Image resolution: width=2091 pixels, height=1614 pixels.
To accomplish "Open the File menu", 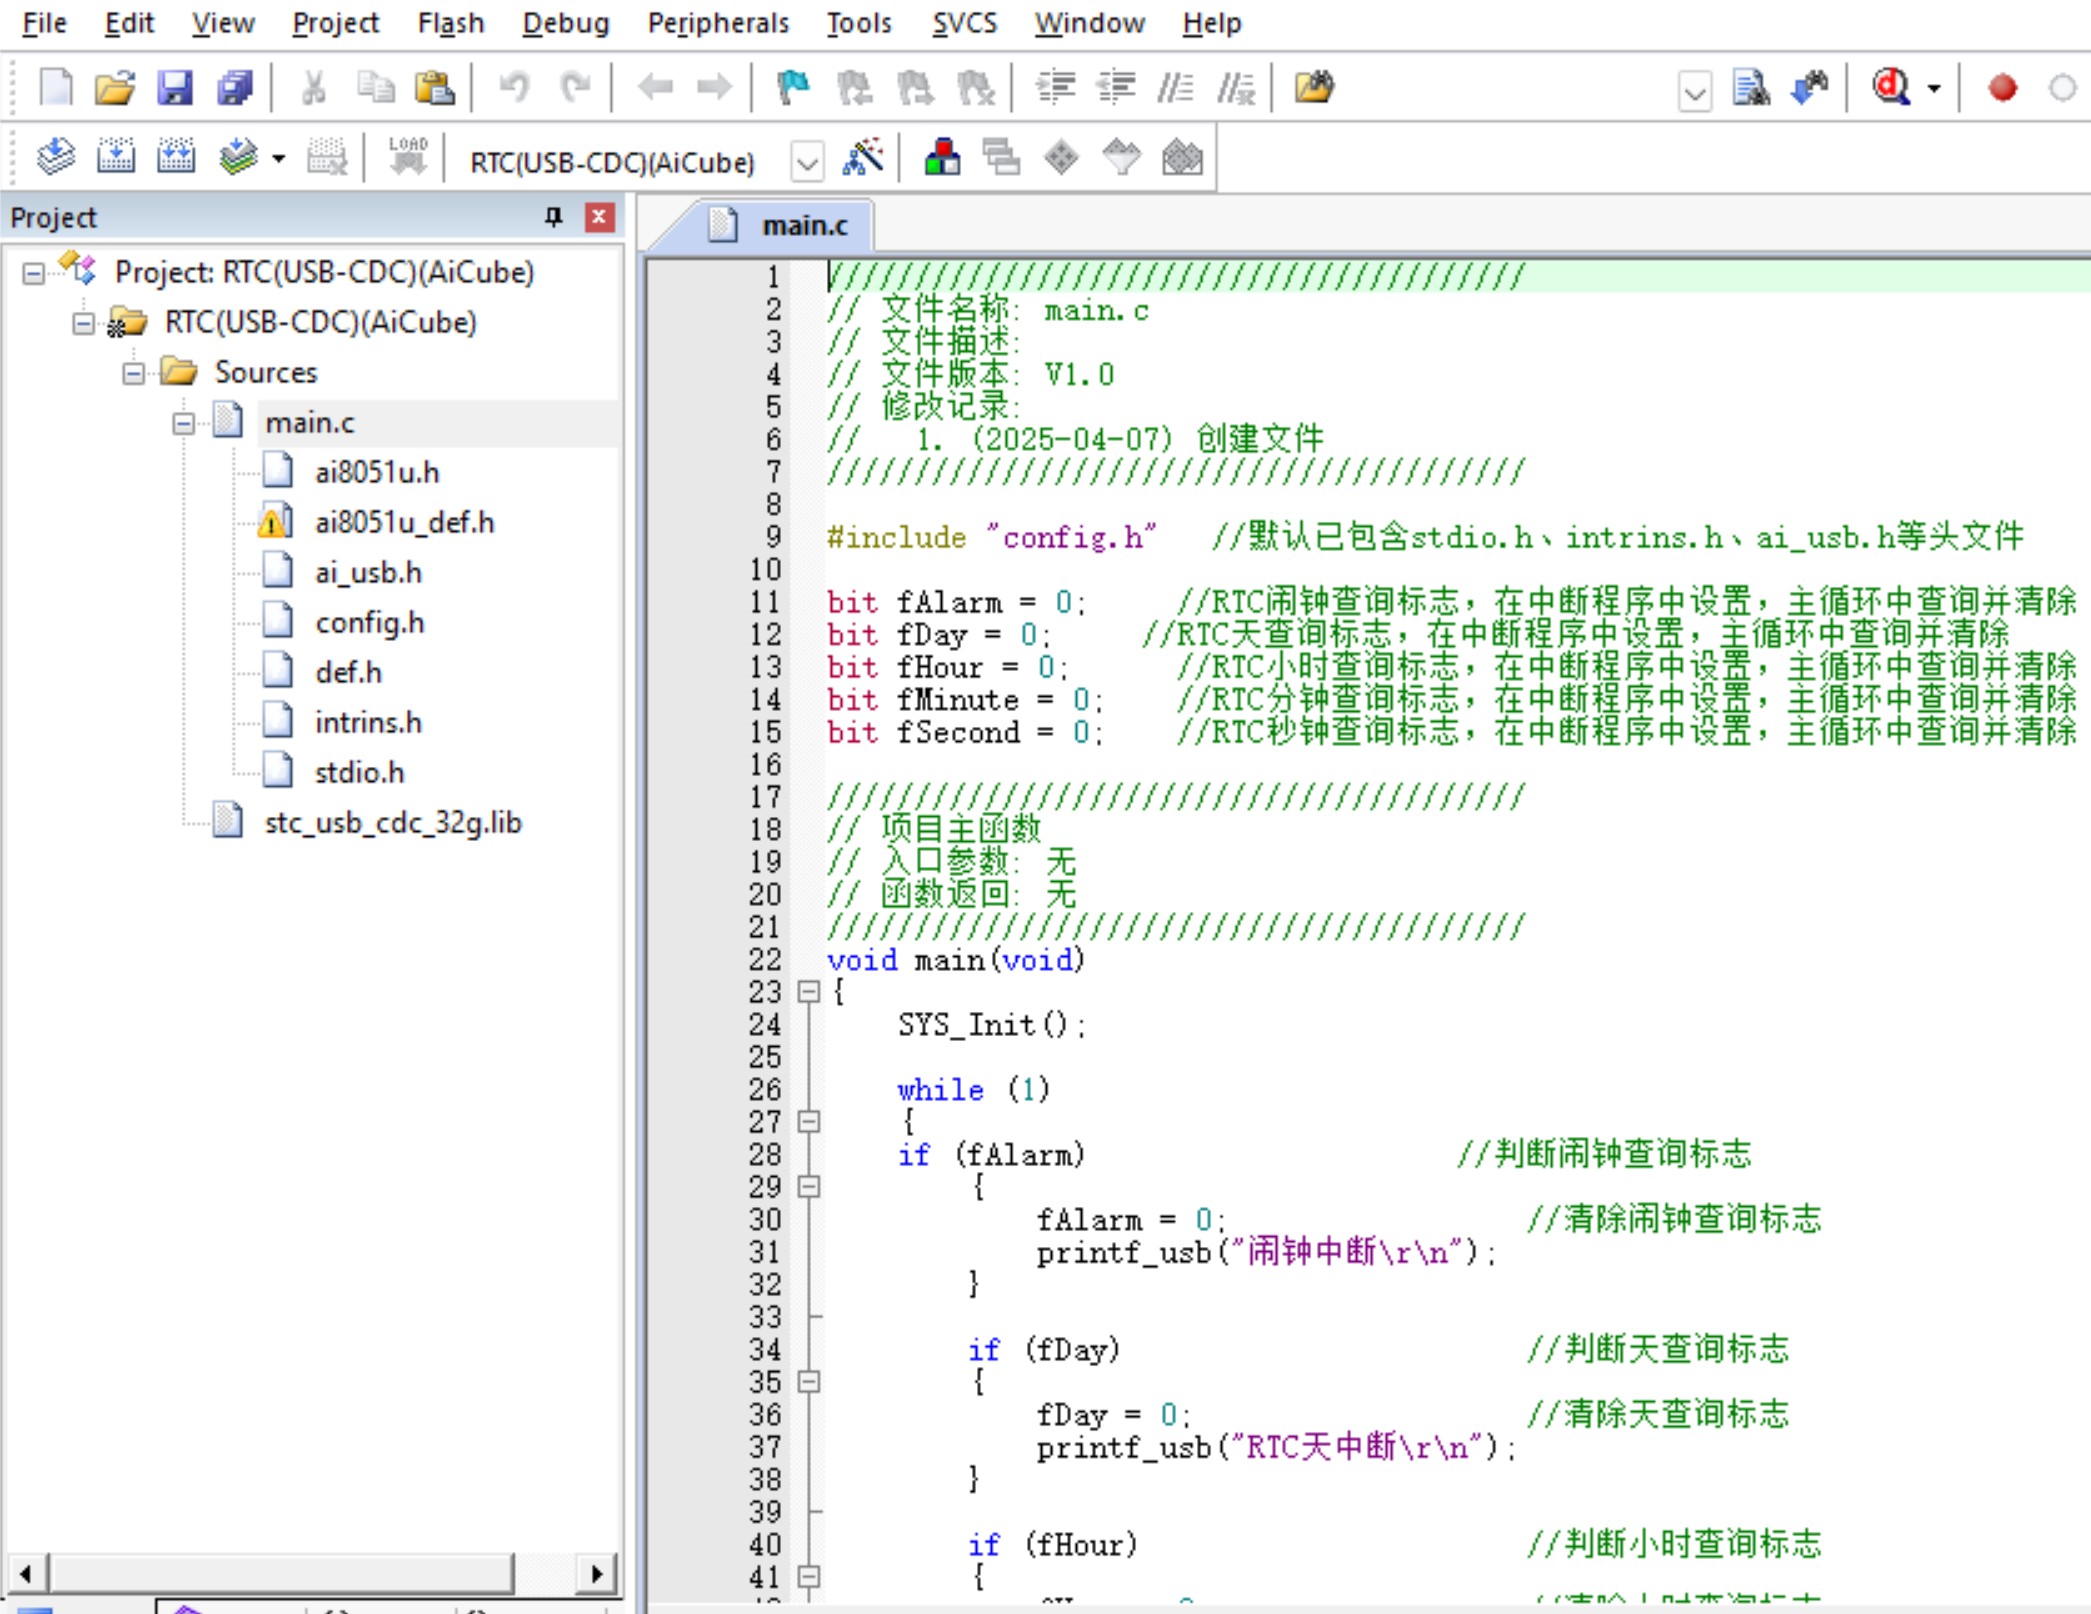I will (44, 22).
